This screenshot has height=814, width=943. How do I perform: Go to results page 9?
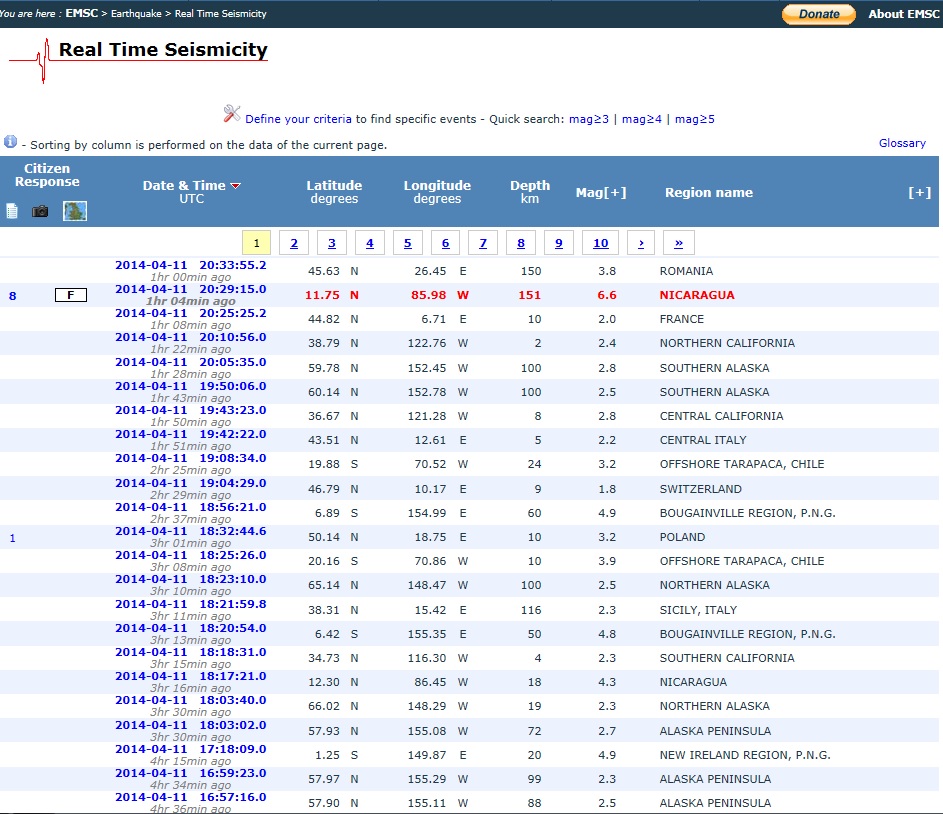click(x=559, y=243)
